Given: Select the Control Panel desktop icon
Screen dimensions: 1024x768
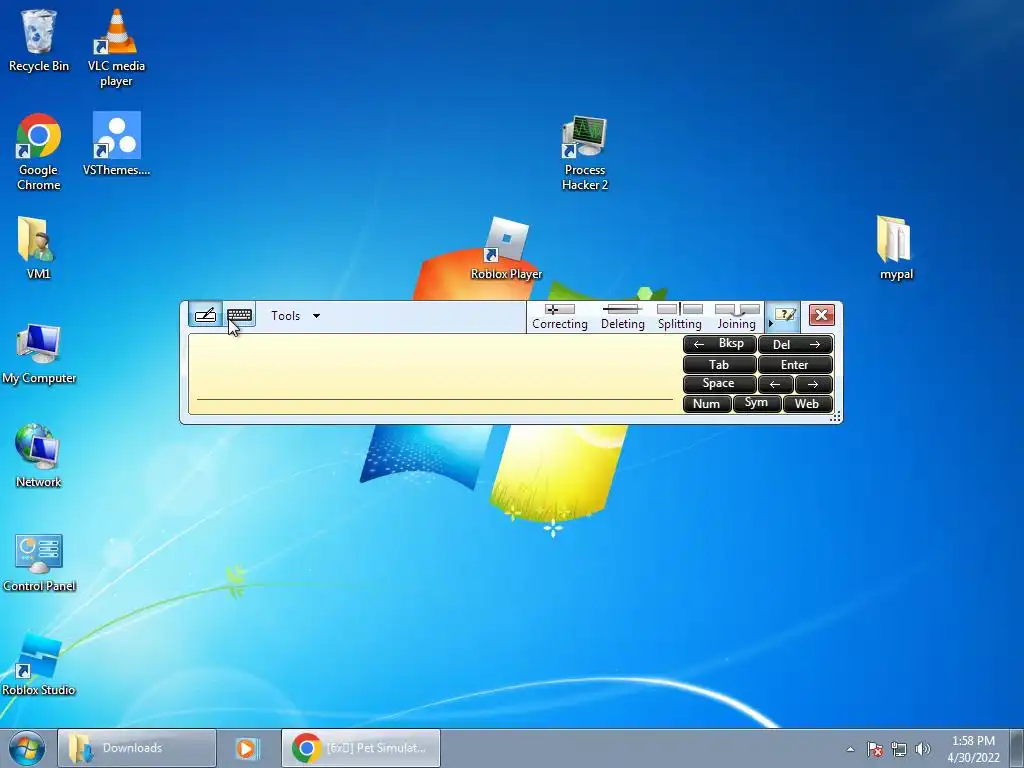Looking at the screenshot, I should click(x=39, y=563).
